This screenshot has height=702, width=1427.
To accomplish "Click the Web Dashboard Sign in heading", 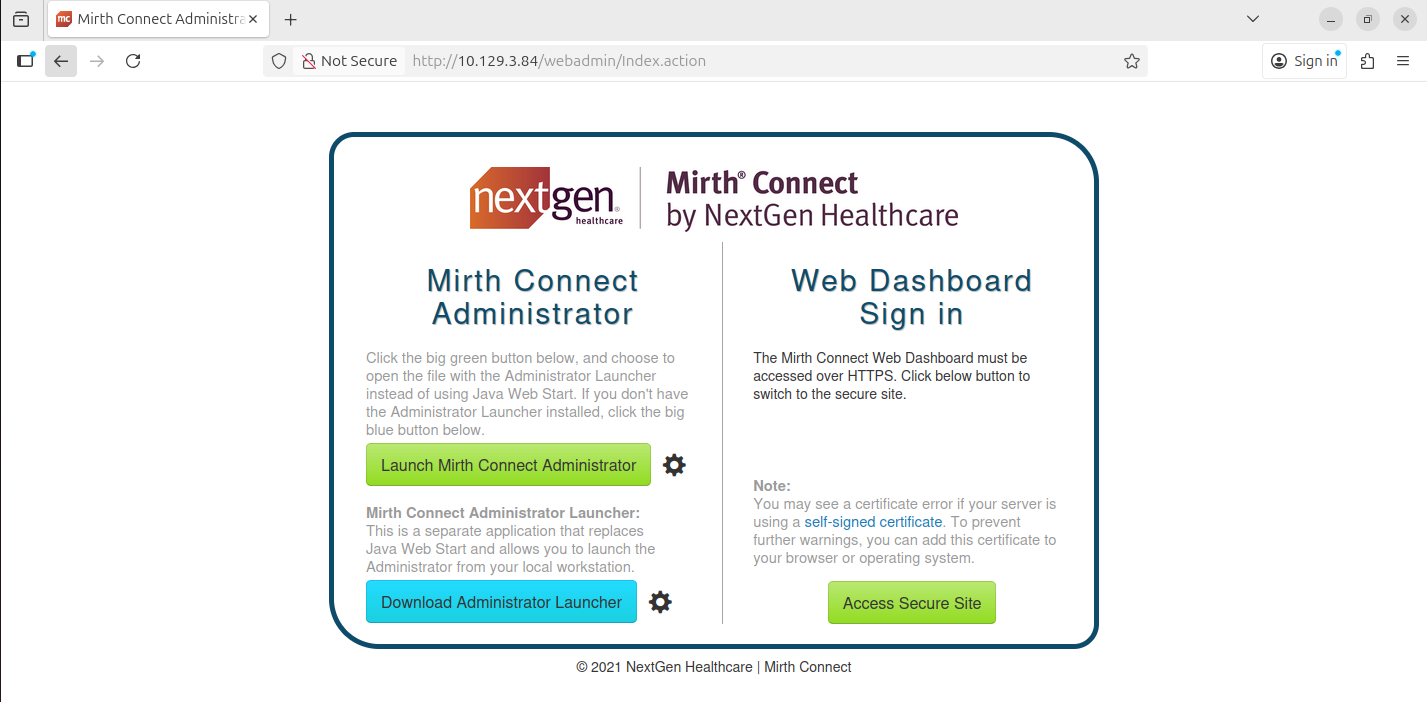I will pyautogui.click(x=912, y=297).
